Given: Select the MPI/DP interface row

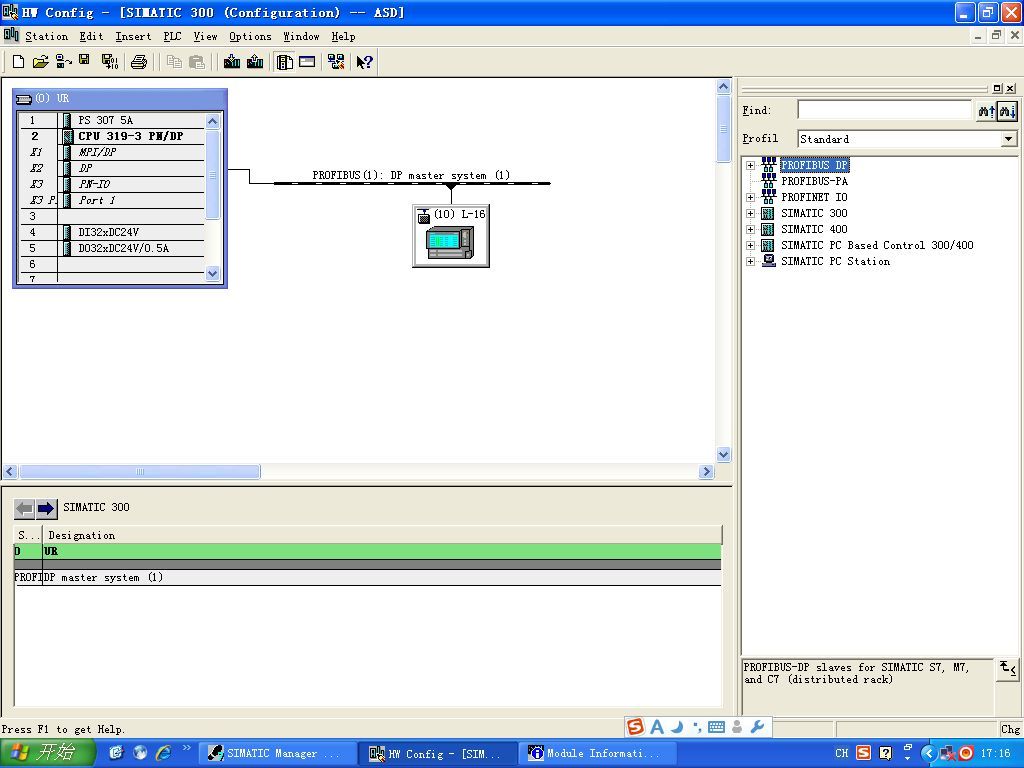Looking at the screenshot, I should (x=112, y=152).
